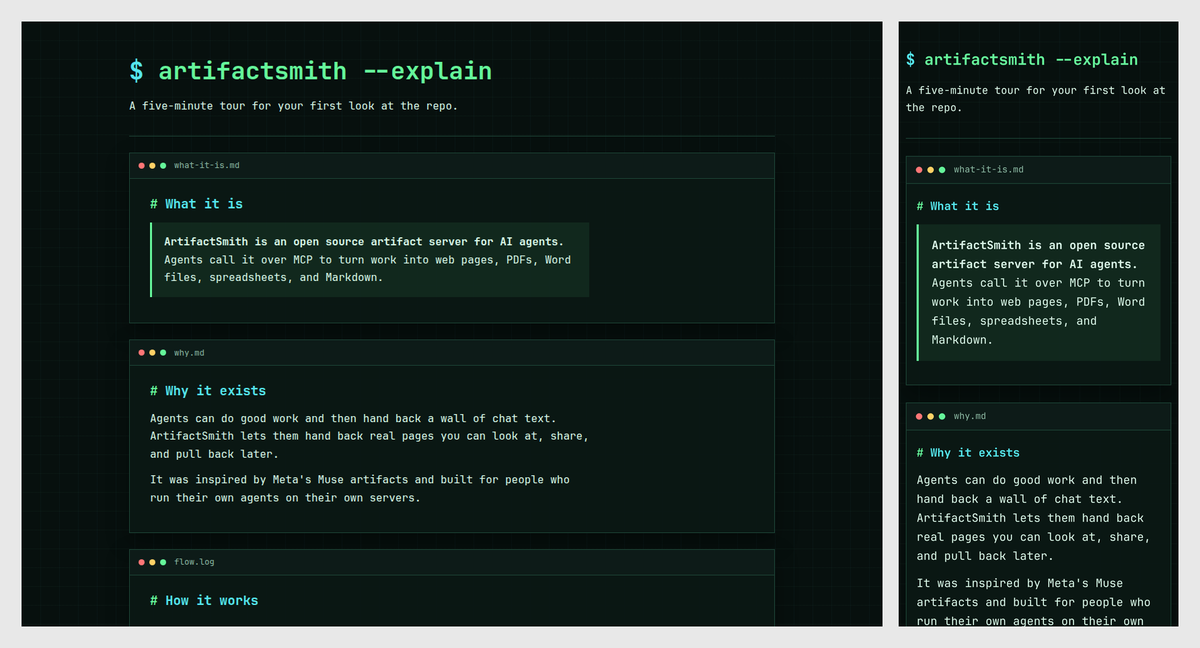Click bold 'ArtifactSmith is an open source' text, narrow mobile preview
The image size is (1200, 648).
[x=1039, y=255]
